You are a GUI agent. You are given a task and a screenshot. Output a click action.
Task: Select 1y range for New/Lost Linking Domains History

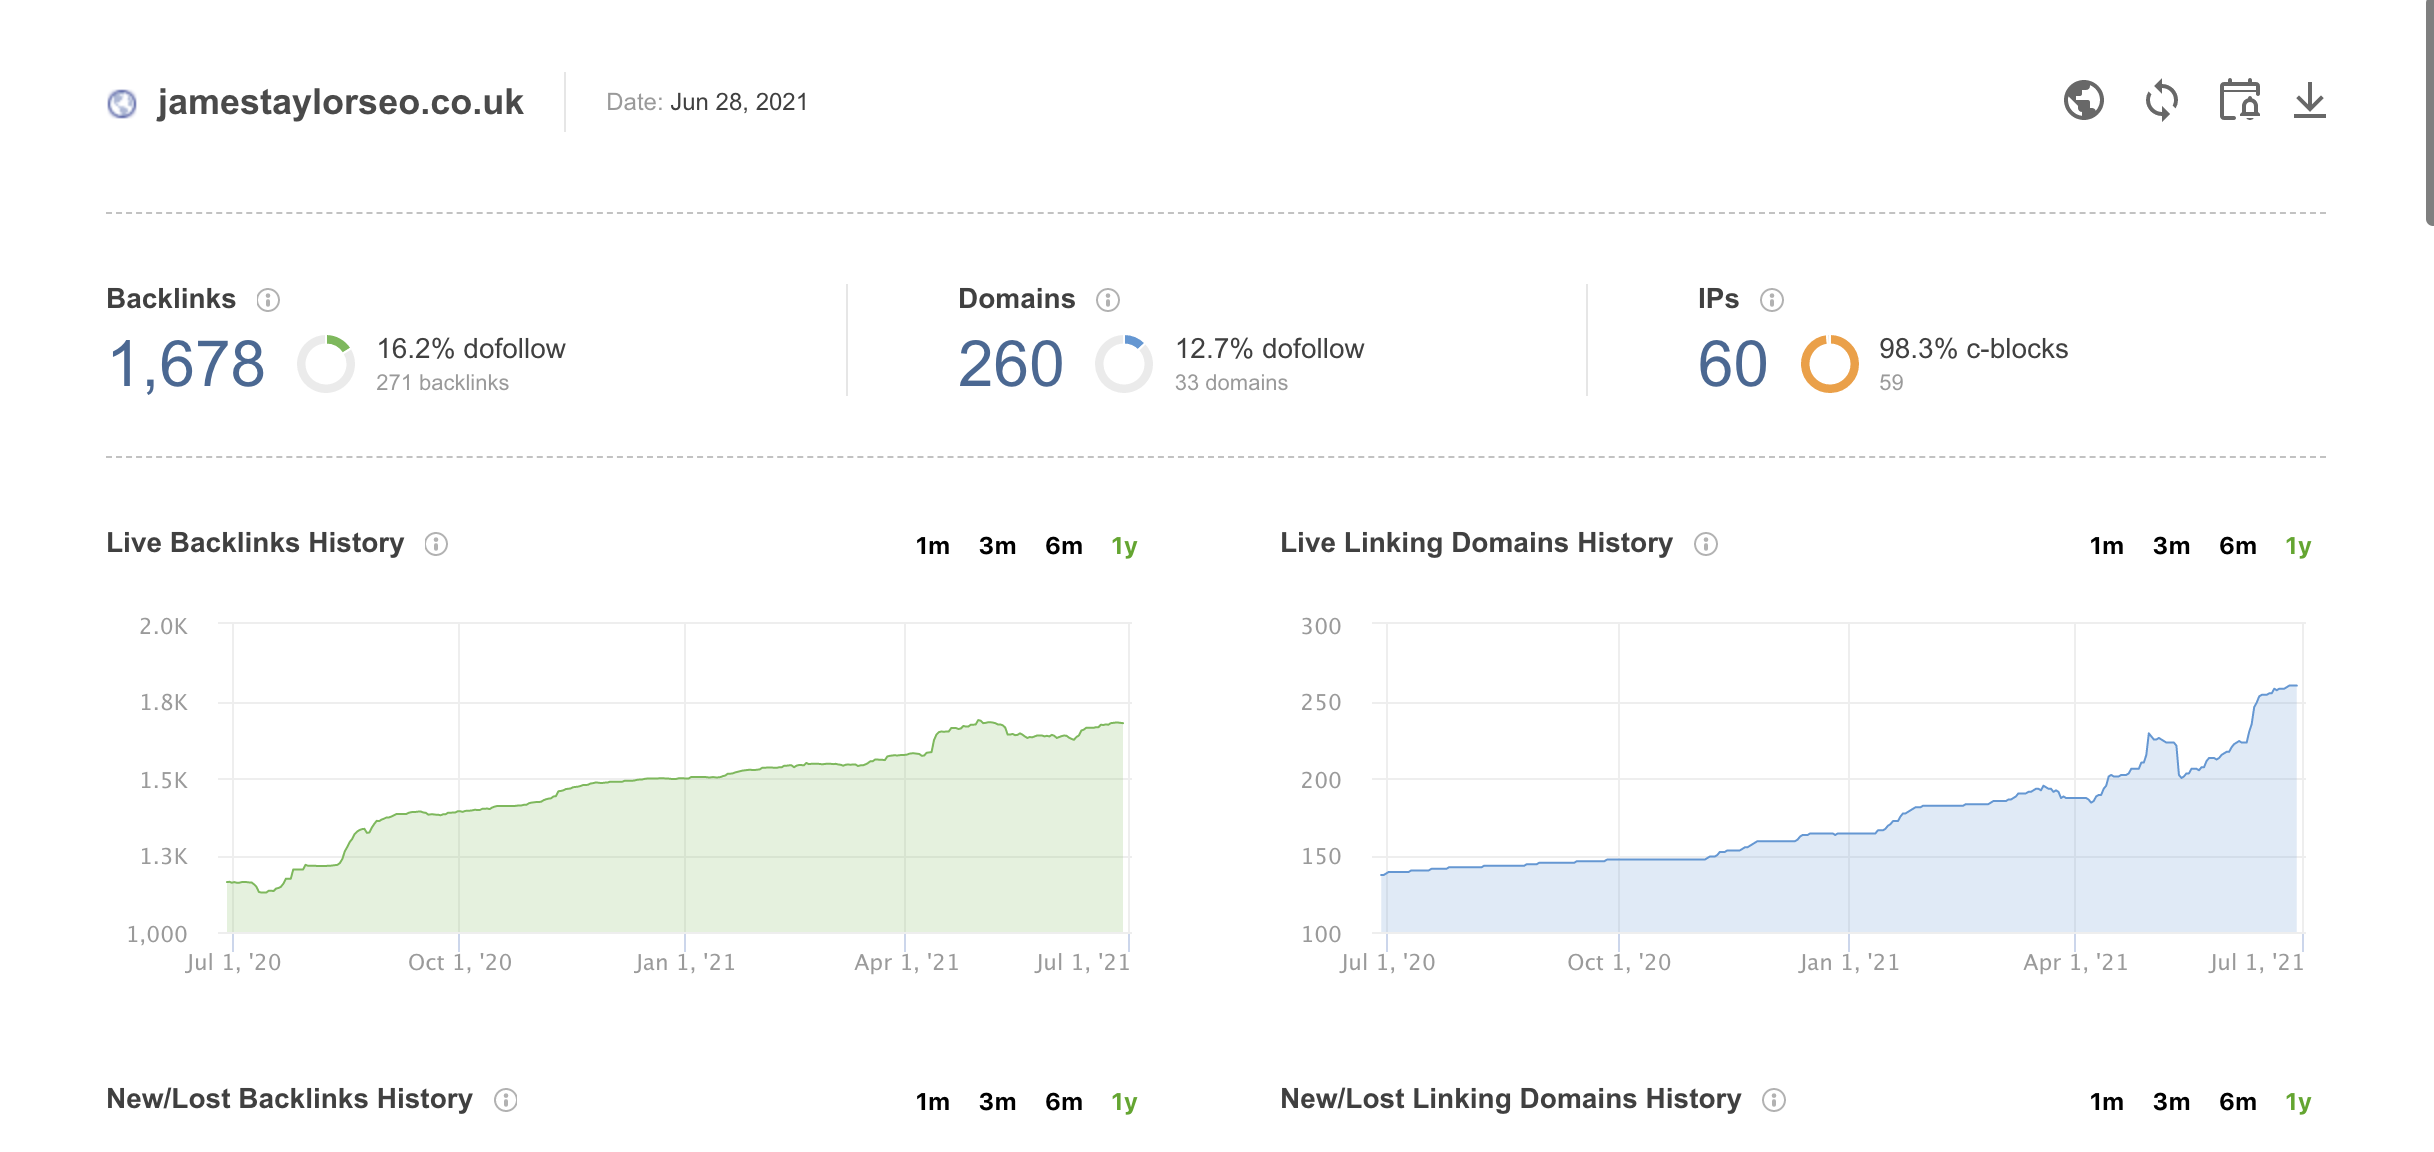(x=2299, y=1101)
